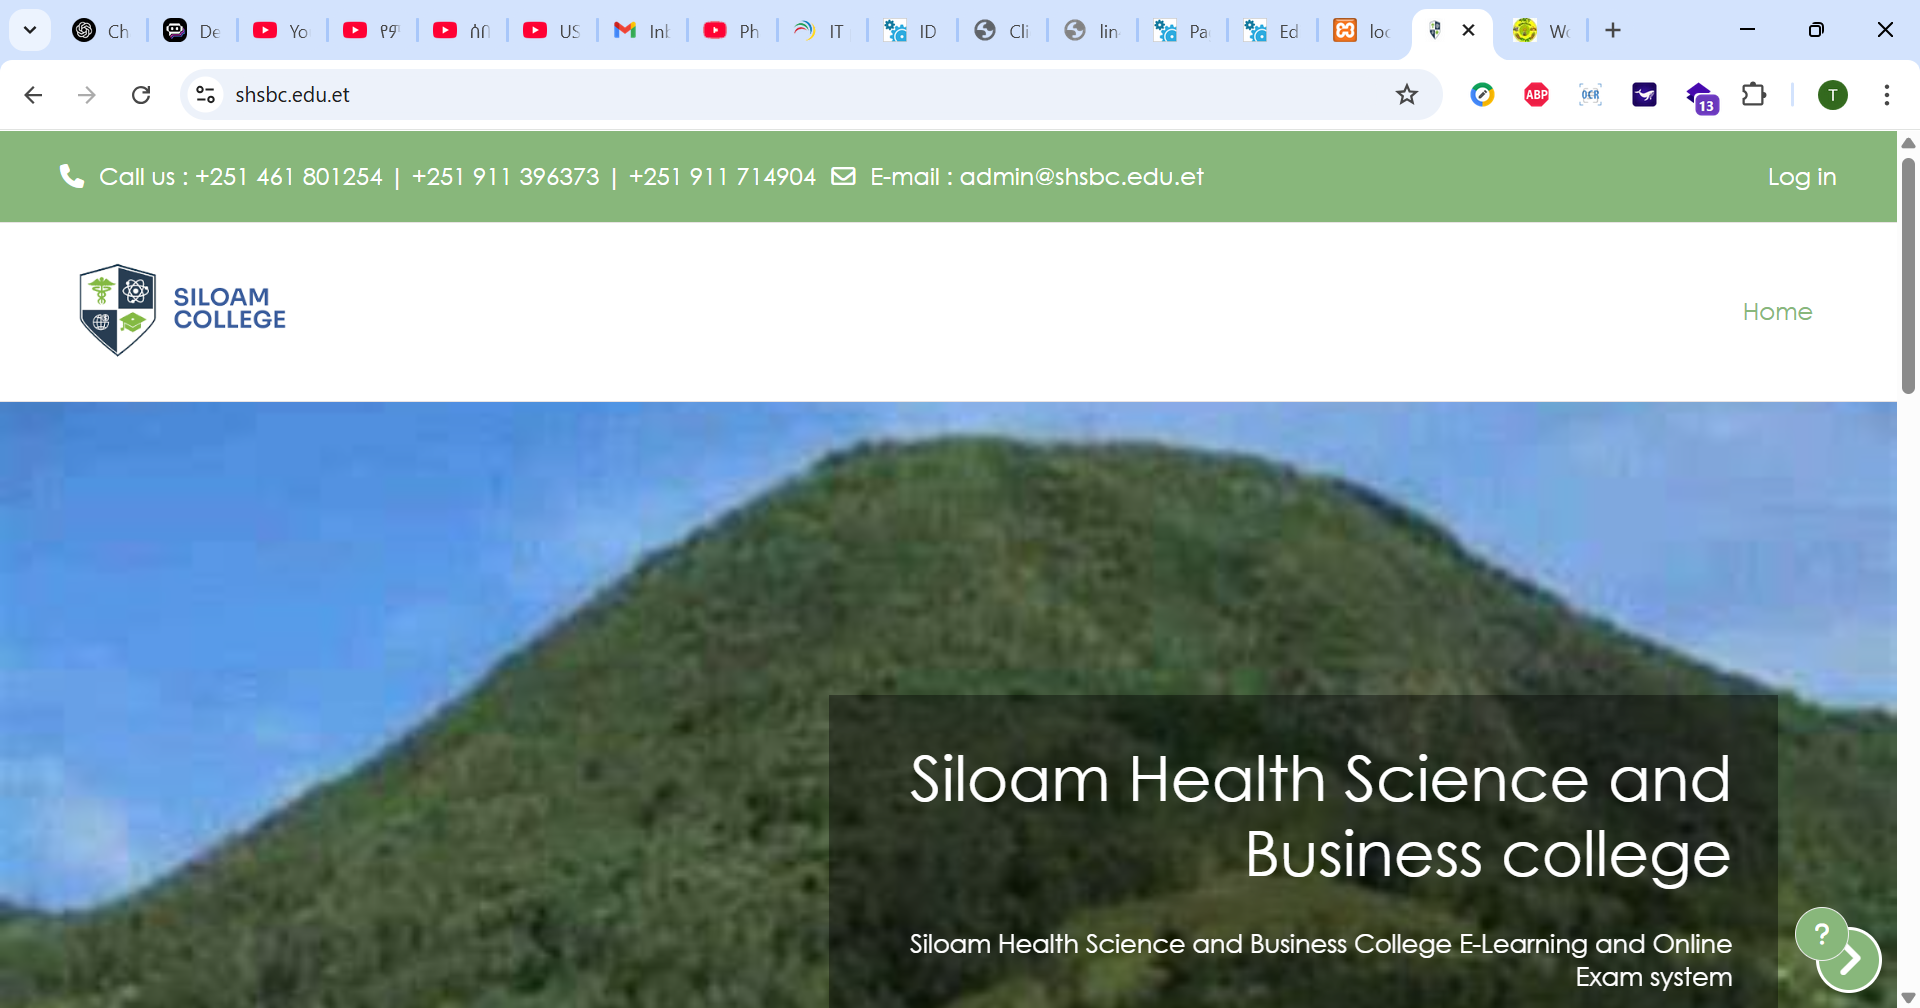Open the dark purple bird extension icon
The image size is (1920, 1008).
[x=1644, y=94]
